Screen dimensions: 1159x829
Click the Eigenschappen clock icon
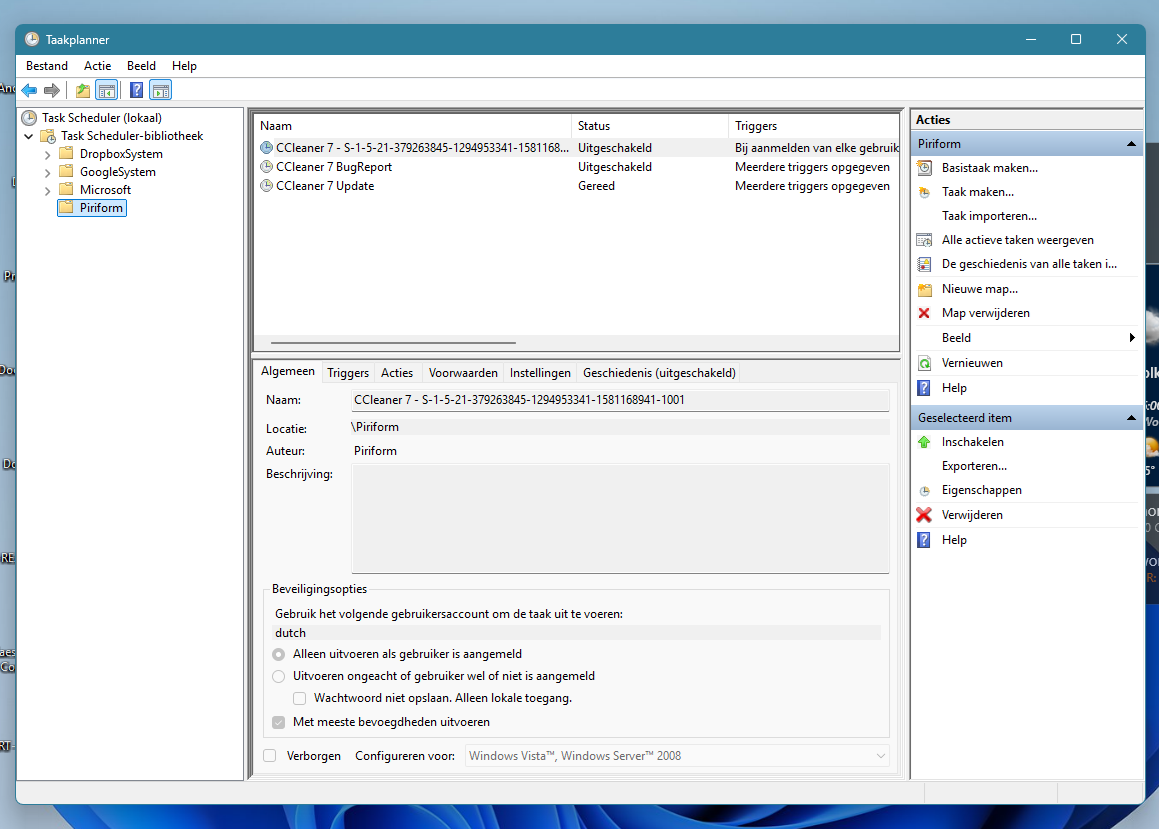point(925,491)
